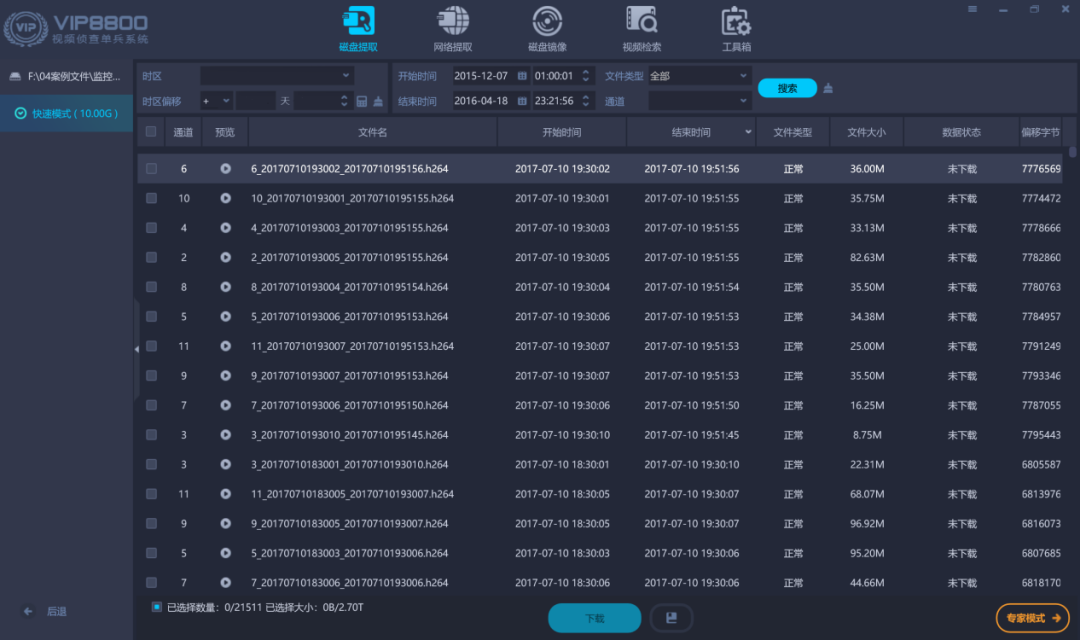This screenshot has height=640, width=1080.
Task: Click the eject icon beside timezone offset
Action: click(378, 101)
